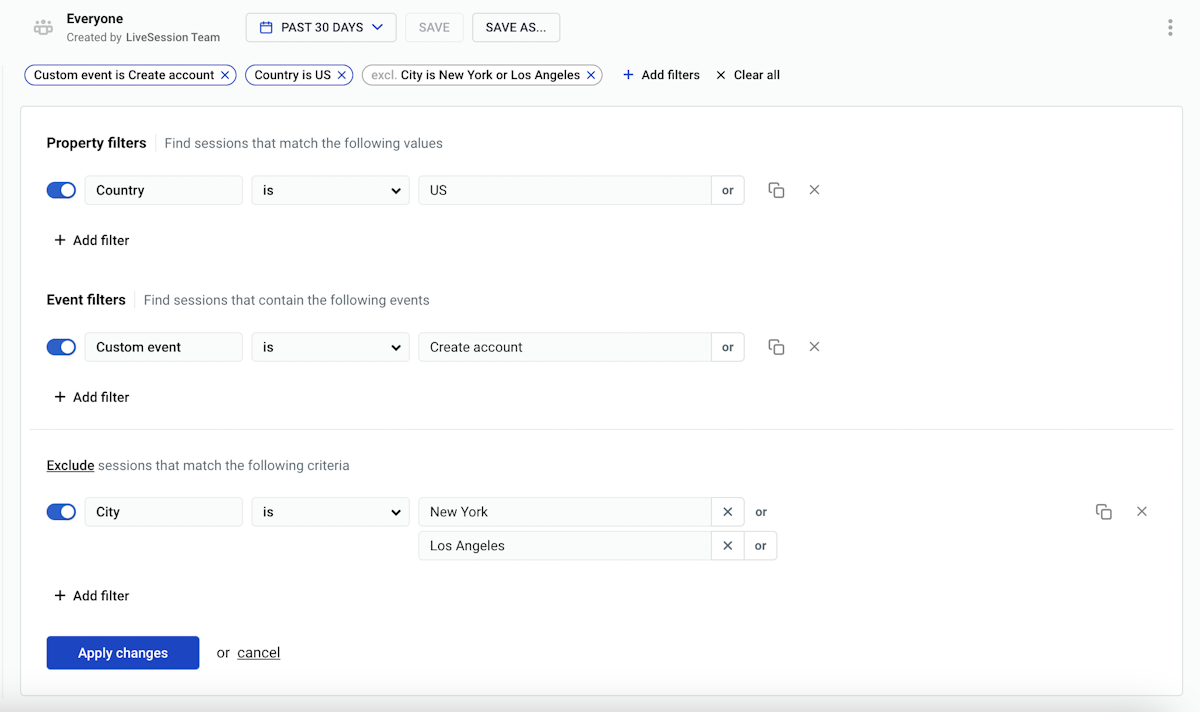This screenshot has height=712, width=1200.
Task: Click the cancel link
Action: click(258, 653)
